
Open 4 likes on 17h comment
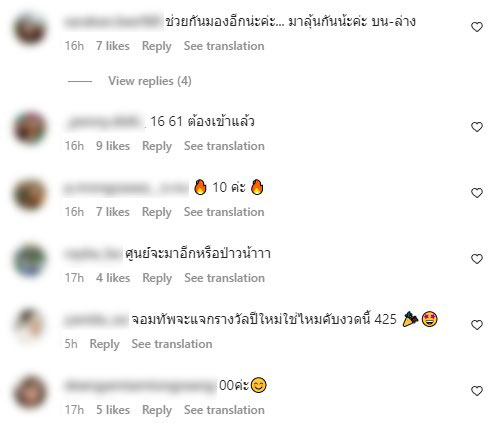113,278
